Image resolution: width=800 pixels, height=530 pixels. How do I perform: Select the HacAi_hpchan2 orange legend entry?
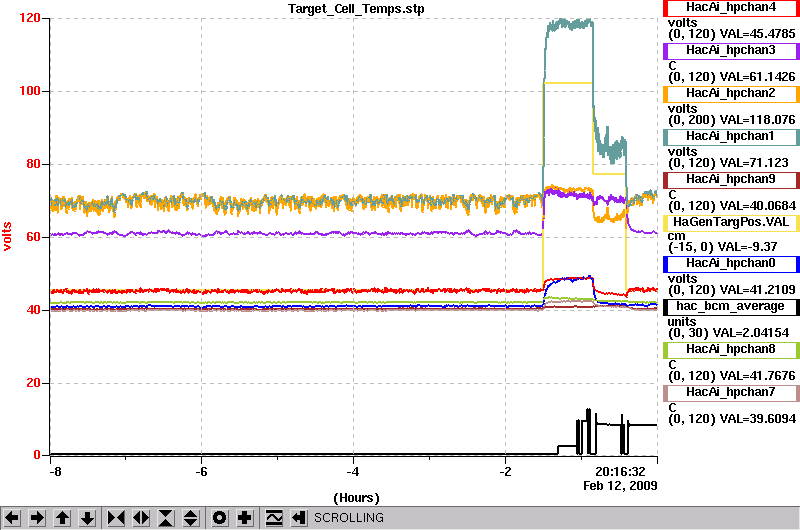[x=731, y=93]
